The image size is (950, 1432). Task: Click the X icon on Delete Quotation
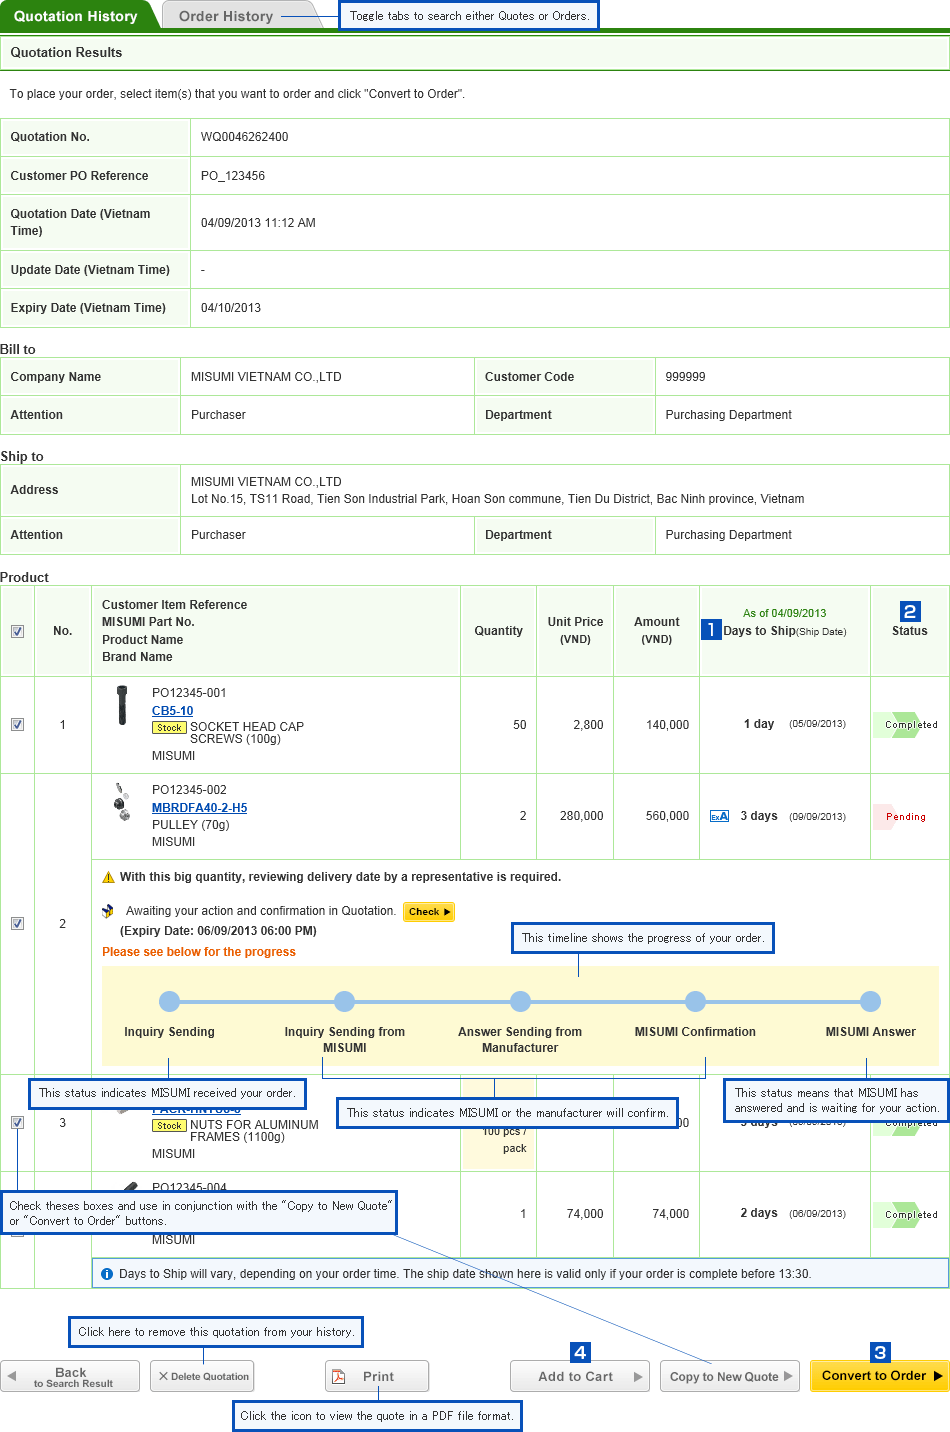[164, 1376]
